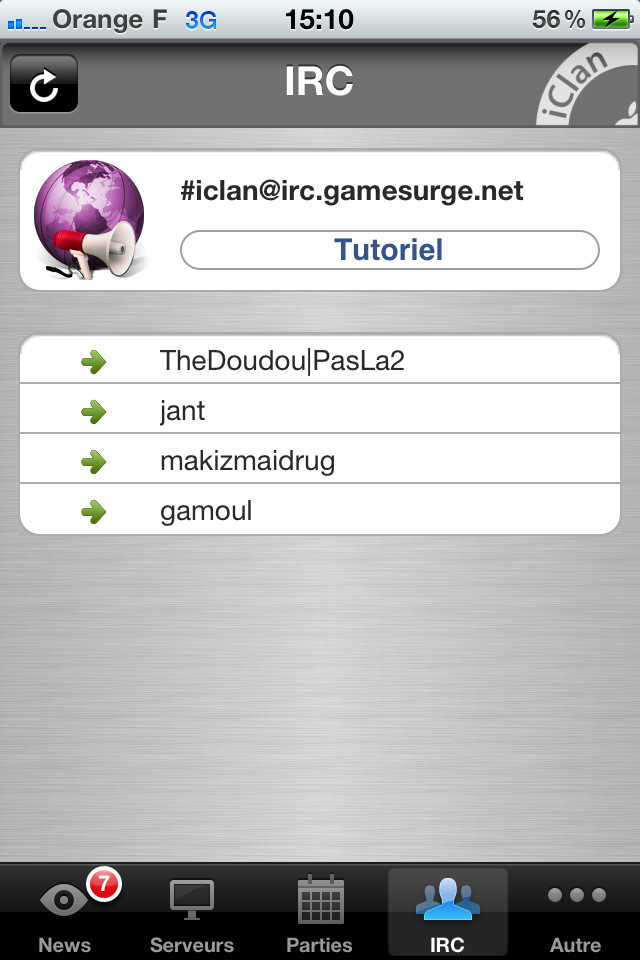Open the Autre more tab

coord(576,912)
